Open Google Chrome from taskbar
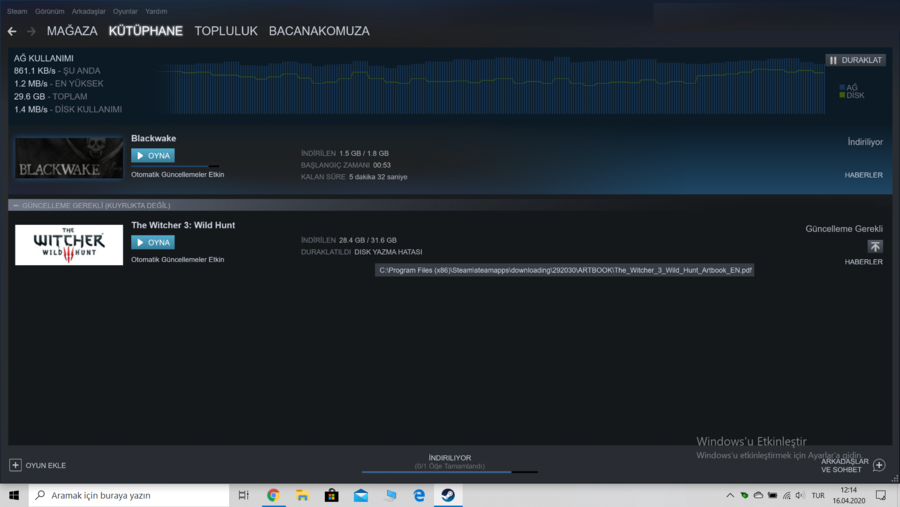The height and width of the screenshot is (507, 900). [x=273, y=495]
